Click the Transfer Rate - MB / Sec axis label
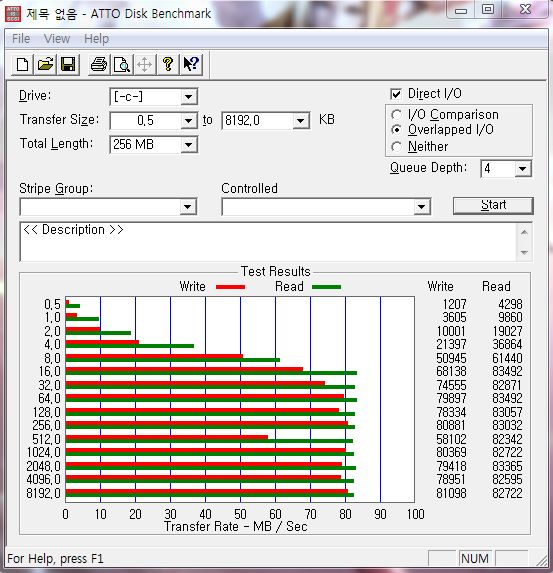The height and width of the screenshot is (573, 553). pyautogui.click(x=236, y=527)
